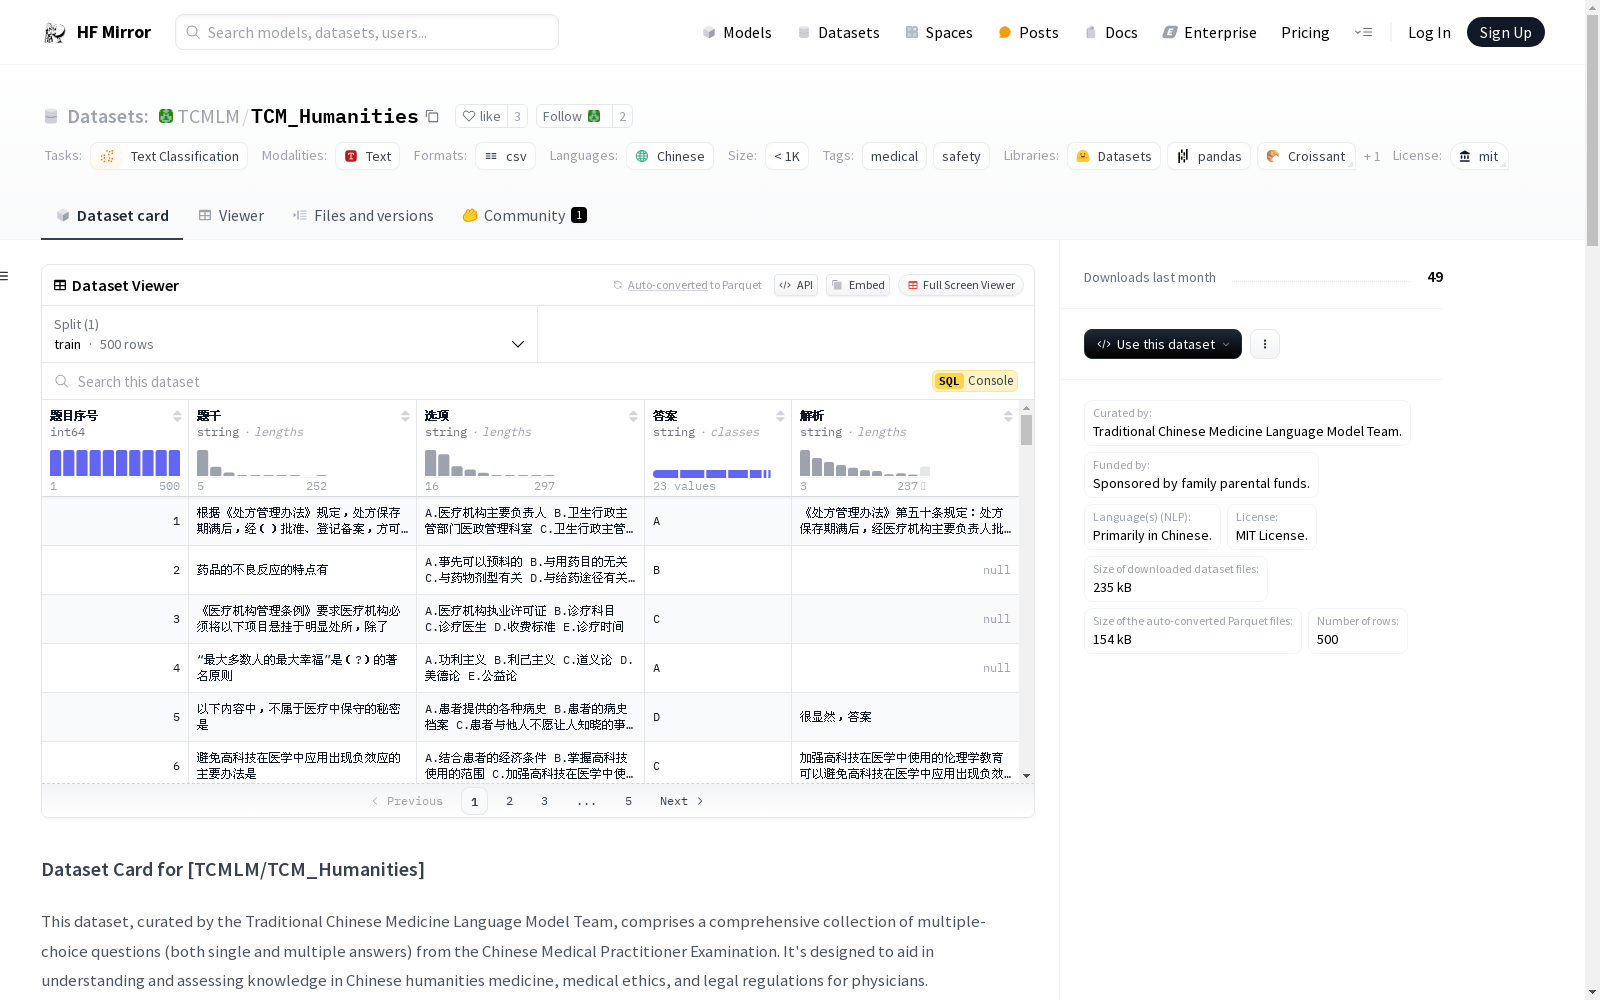
Task: Click the < 1K size tag
Action: coord(787,156)
